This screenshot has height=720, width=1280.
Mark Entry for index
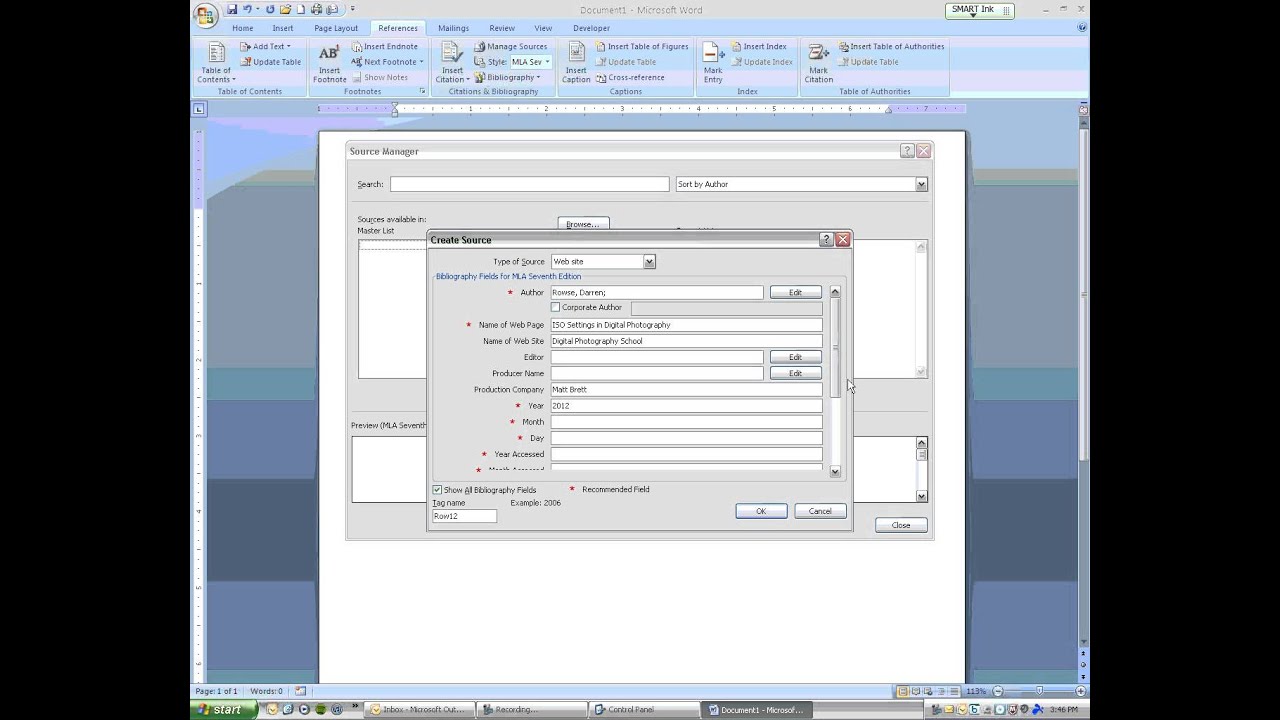(713, 62)
